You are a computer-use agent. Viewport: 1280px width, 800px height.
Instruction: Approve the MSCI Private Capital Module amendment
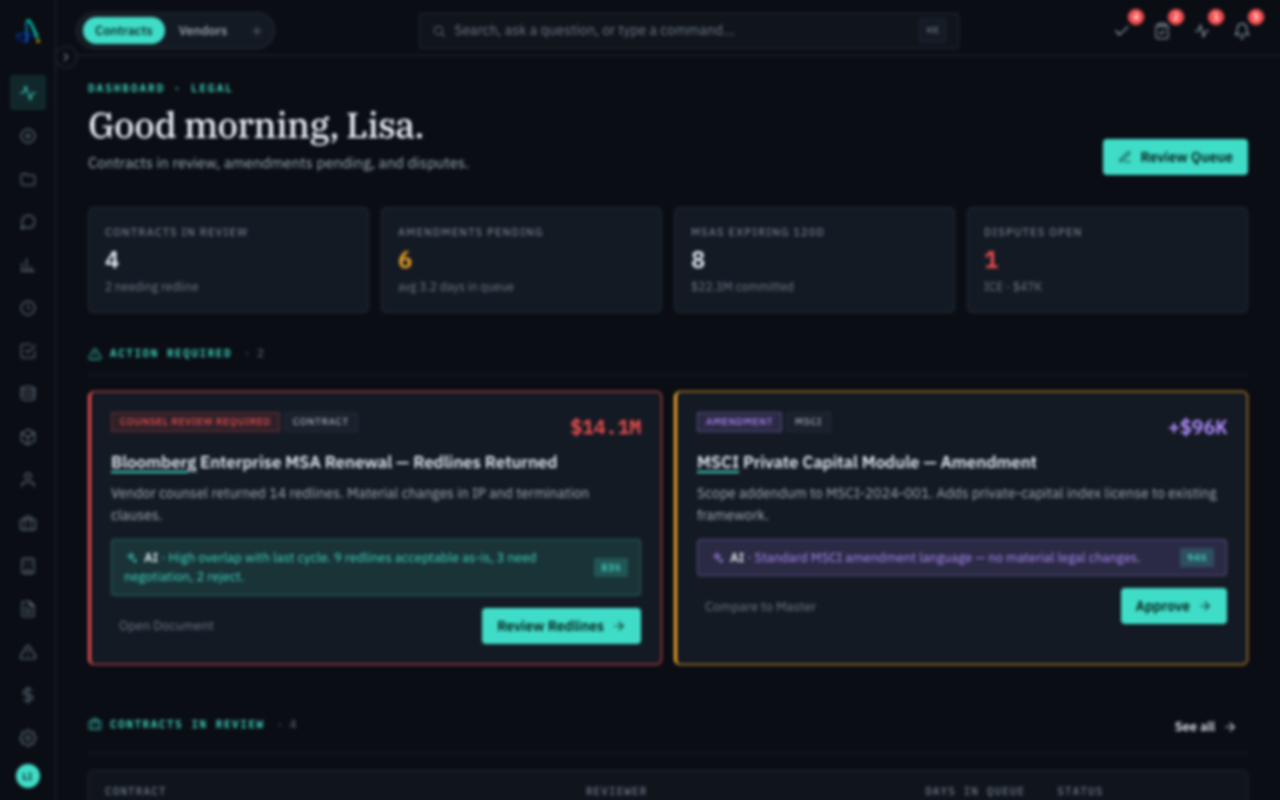point(1173,606)
